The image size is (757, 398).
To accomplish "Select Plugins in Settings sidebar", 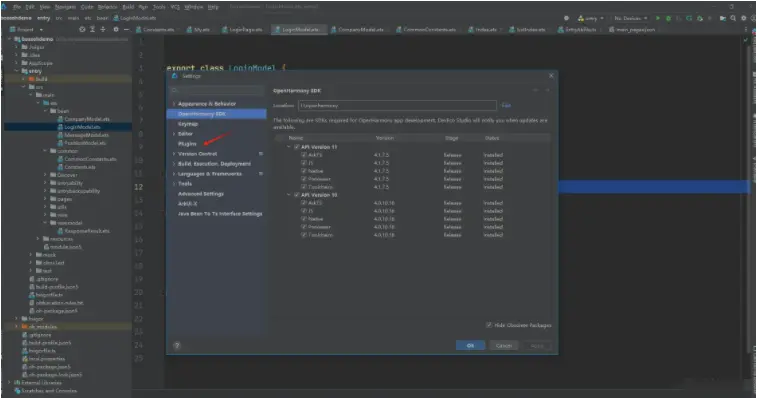I will 187,144.
